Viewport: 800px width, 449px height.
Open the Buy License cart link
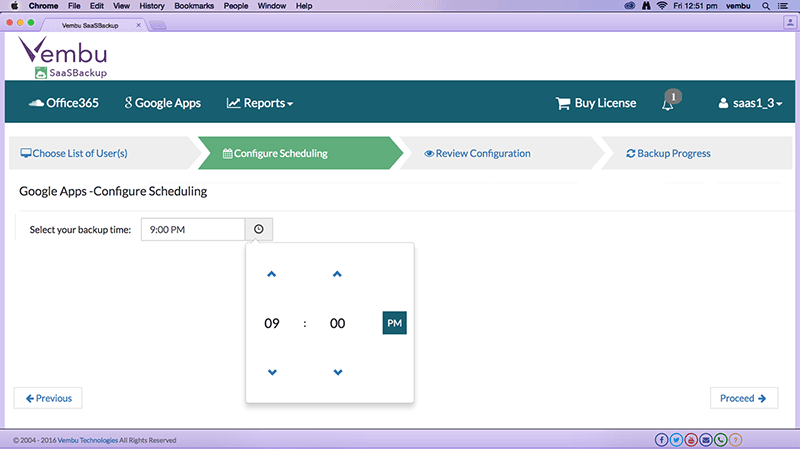click(x=596, y=103)
